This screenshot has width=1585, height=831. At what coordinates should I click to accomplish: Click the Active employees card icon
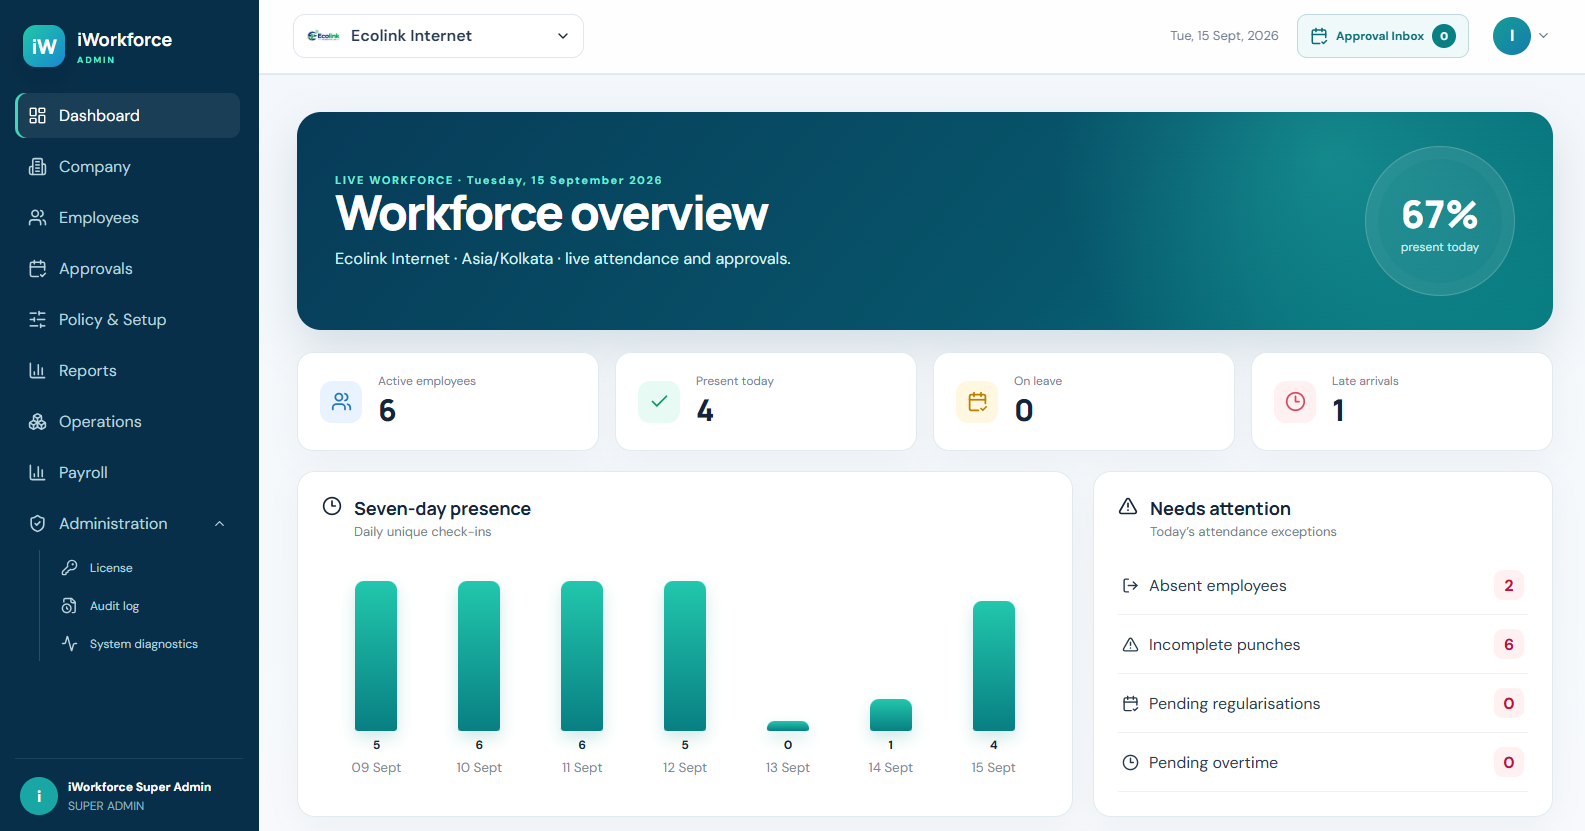341,402
